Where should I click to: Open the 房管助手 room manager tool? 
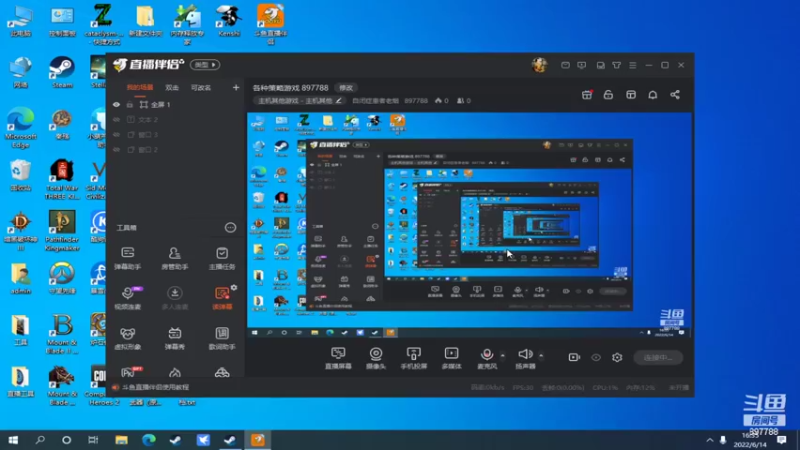[174, 258]
